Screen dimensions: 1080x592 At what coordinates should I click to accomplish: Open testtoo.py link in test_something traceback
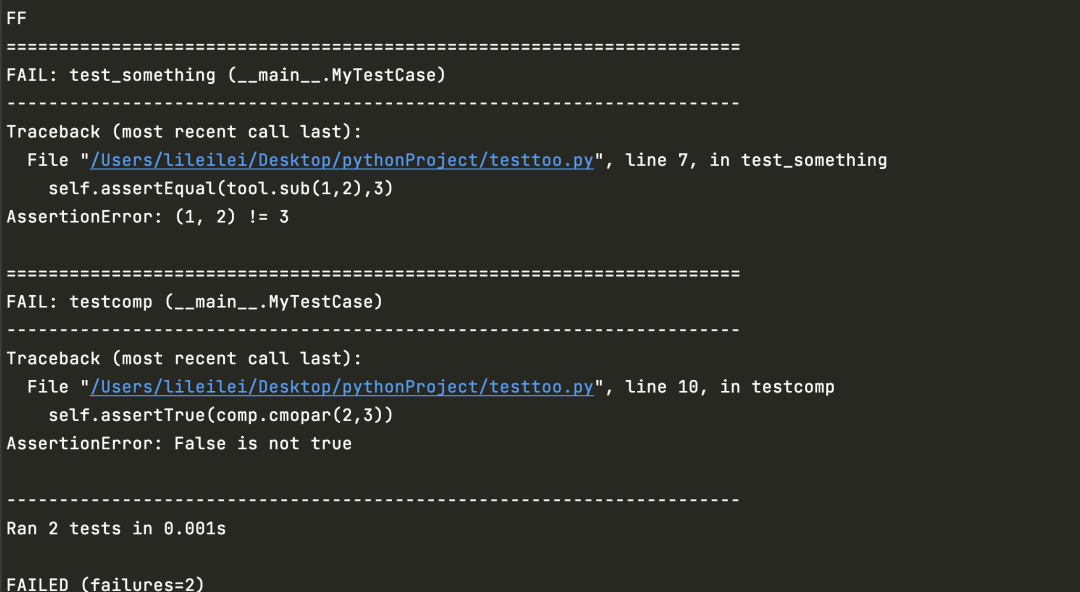pos(342,160)
